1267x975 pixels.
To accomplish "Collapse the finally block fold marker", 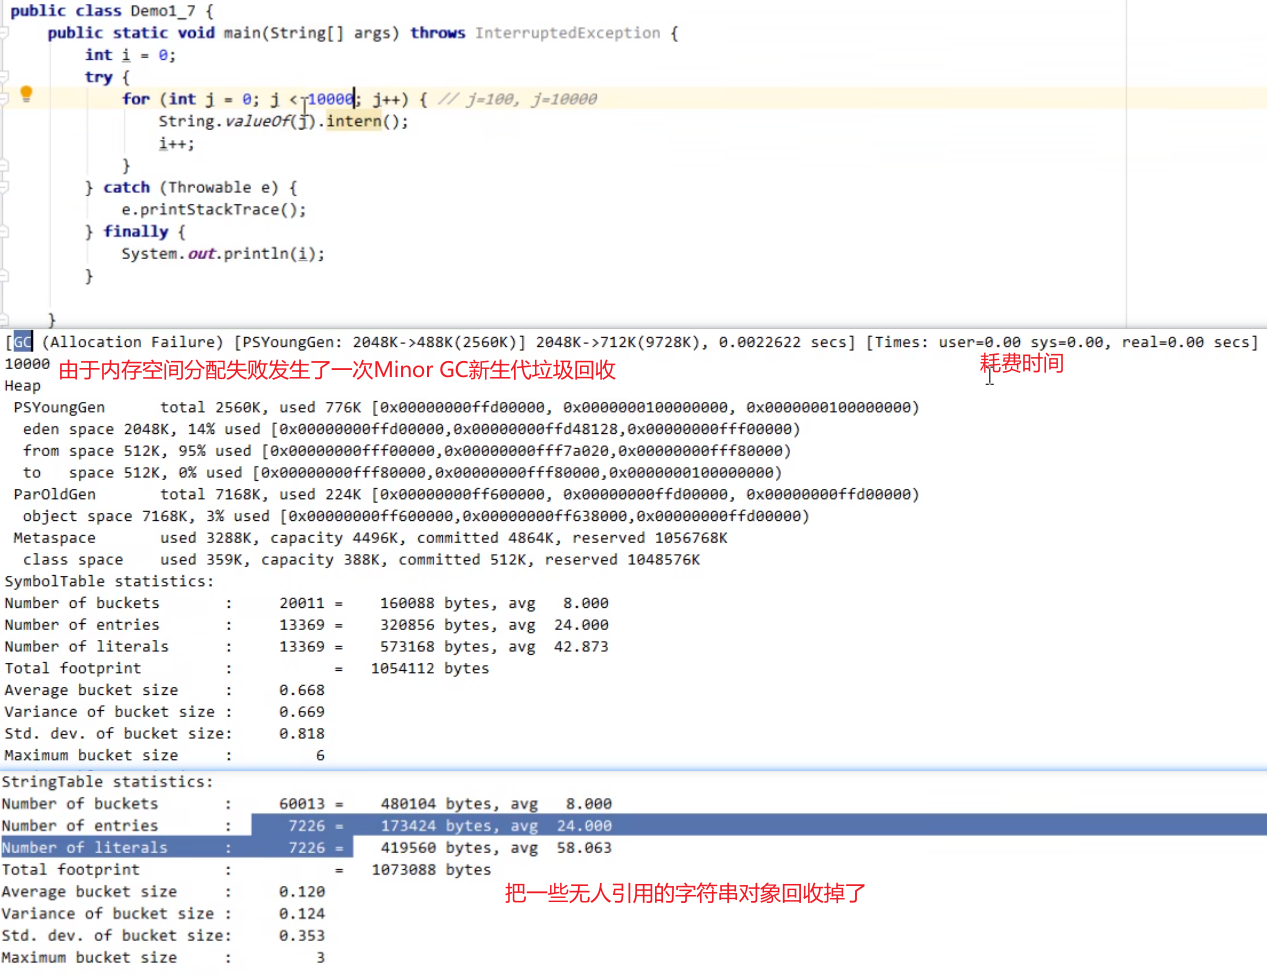I will tap(4, 231).
